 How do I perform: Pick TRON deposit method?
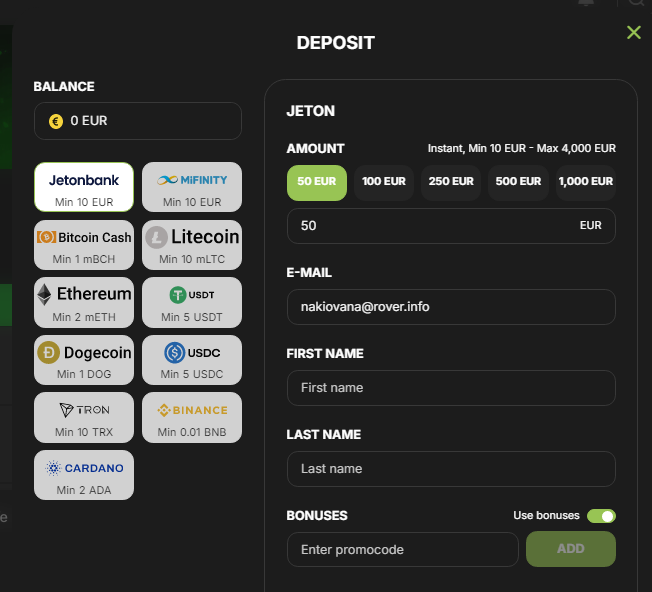pos(84,417)
